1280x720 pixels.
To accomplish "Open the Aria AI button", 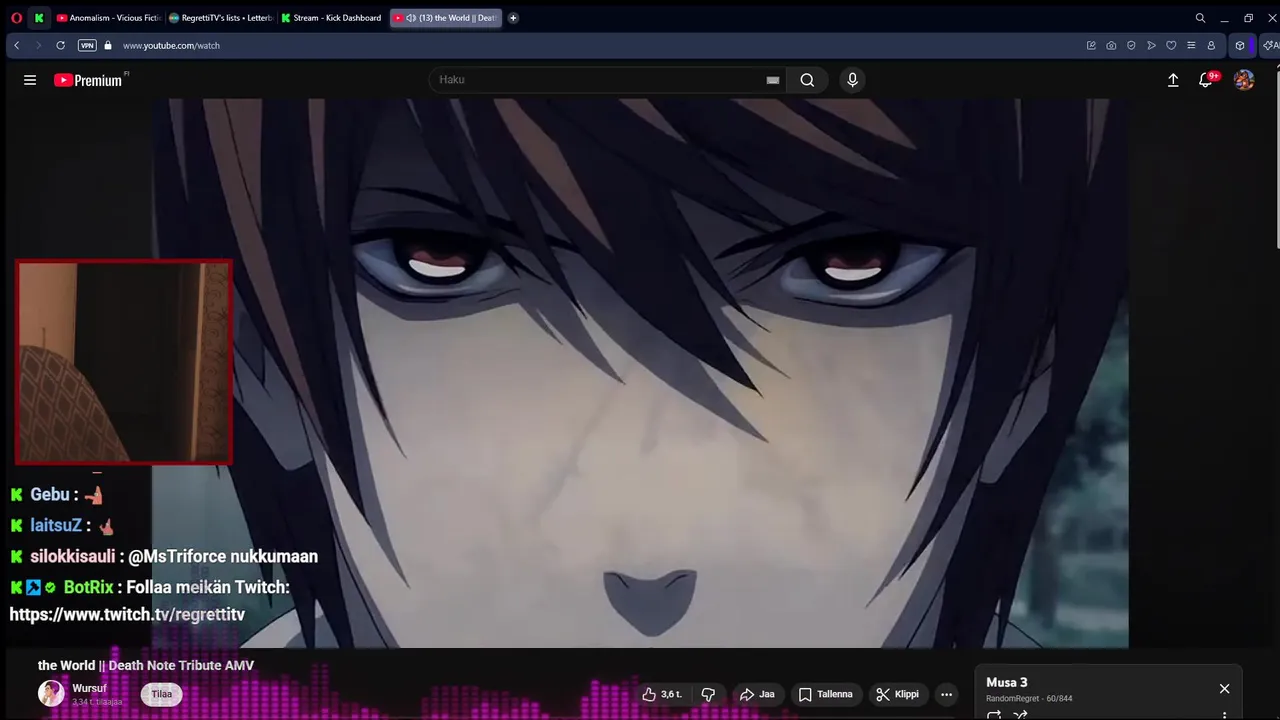I will [x=1270, y=45].
